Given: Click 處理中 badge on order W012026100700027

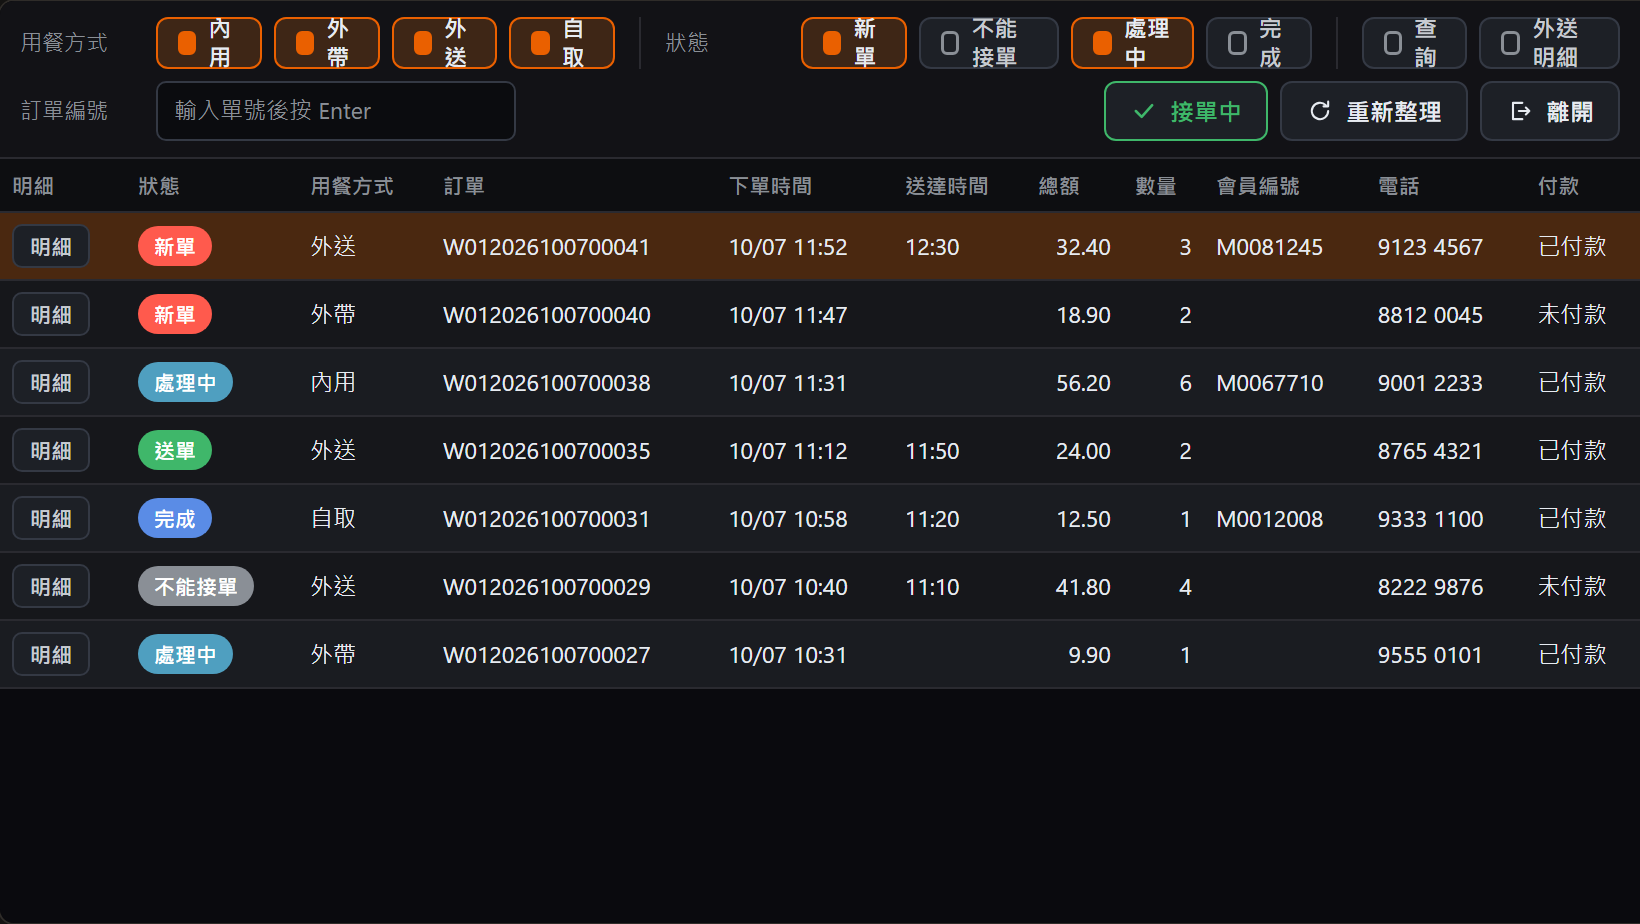Looking at the screenshot, I should (x=185, y=655).
